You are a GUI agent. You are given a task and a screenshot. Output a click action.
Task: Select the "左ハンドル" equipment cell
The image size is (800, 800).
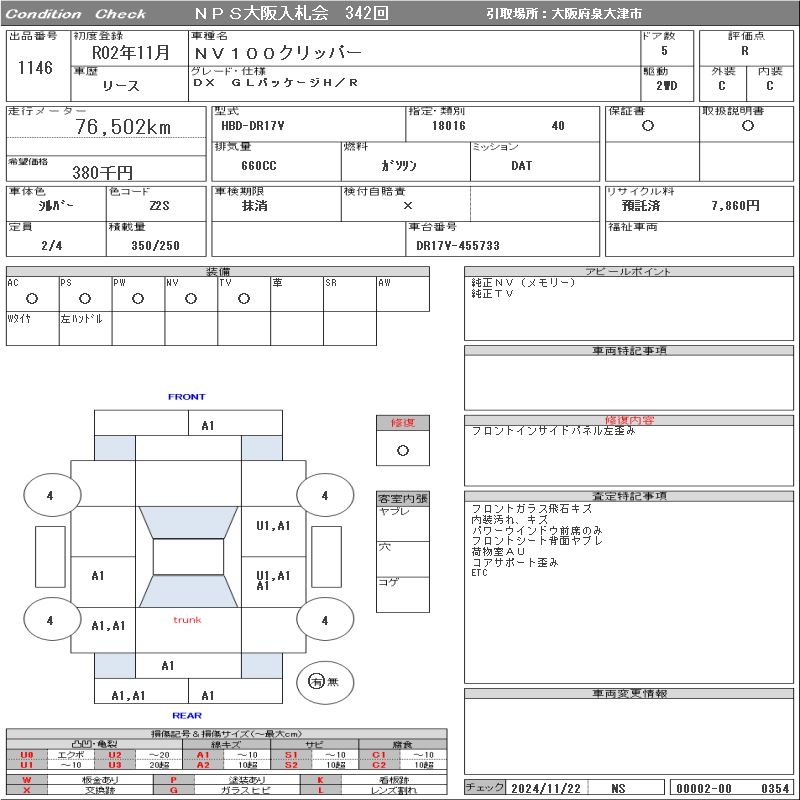pos(85,329)
